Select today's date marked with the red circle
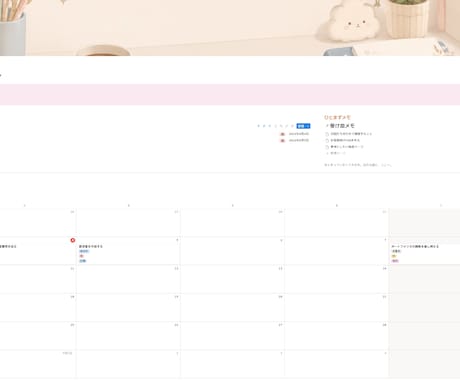460x380 pixels. point(73,240)
